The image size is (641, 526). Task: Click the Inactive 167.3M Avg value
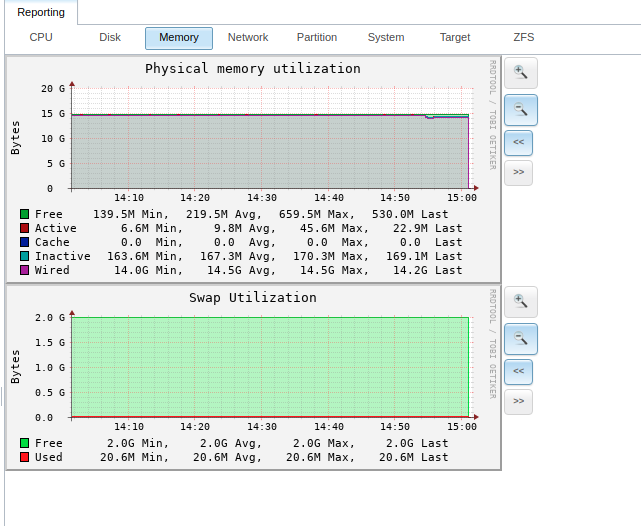point(238,256)
